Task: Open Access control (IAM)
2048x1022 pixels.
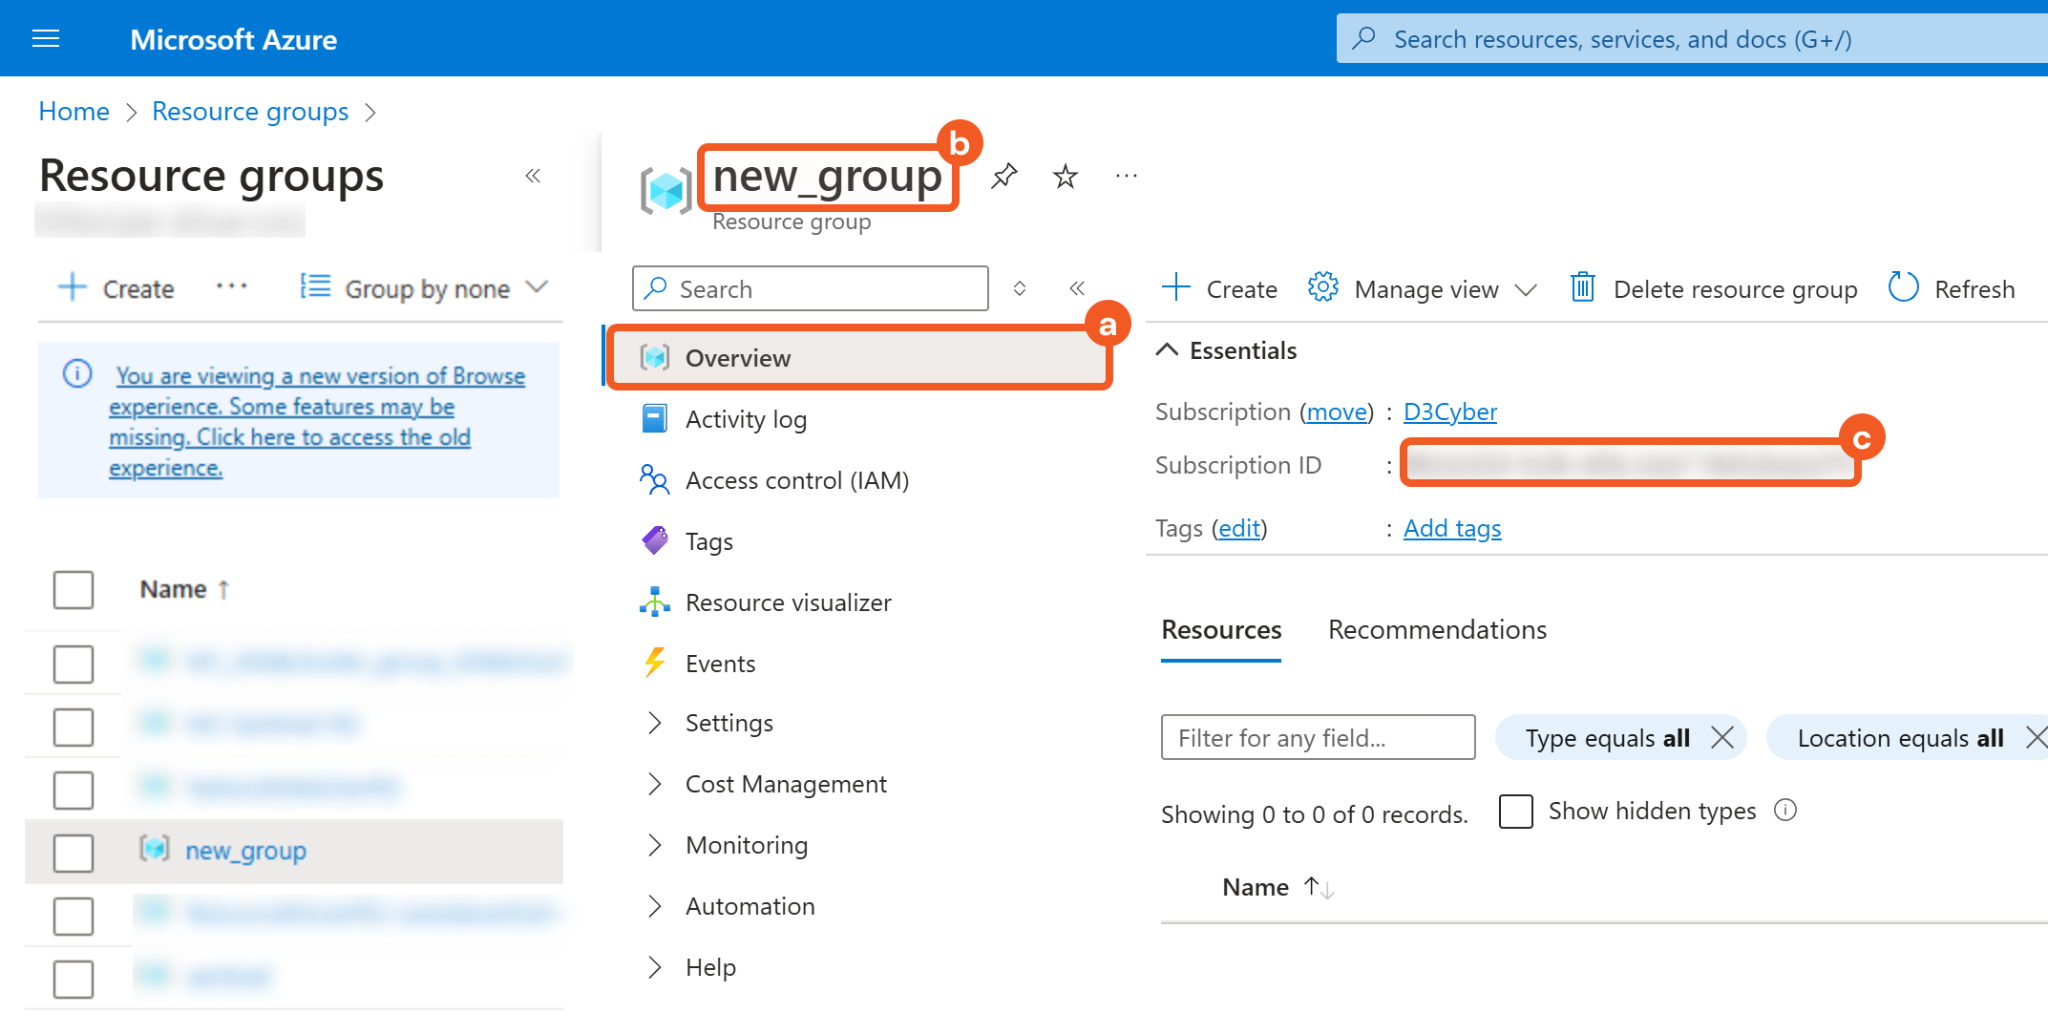Action: [x=796, y=480]
